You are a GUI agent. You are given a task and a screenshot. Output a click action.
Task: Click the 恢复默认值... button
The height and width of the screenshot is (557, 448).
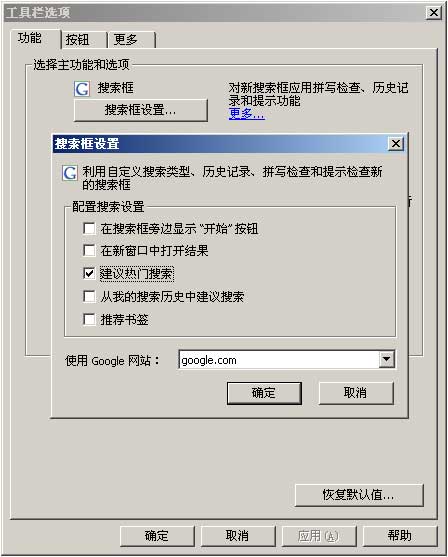[x=359, y=494]
